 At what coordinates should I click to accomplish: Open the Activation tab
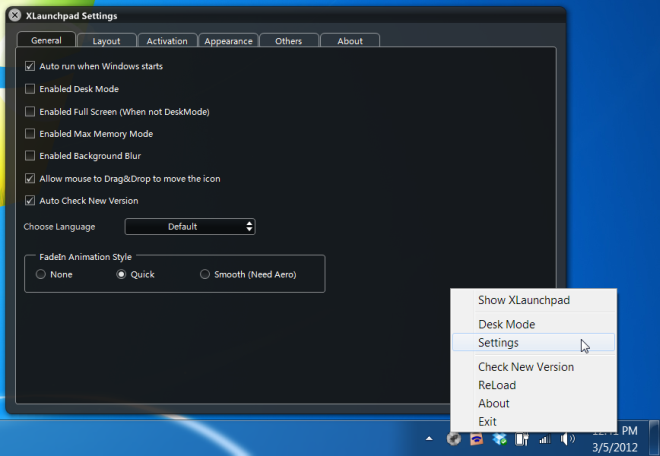pyautogui.click(x=167, y=41)
